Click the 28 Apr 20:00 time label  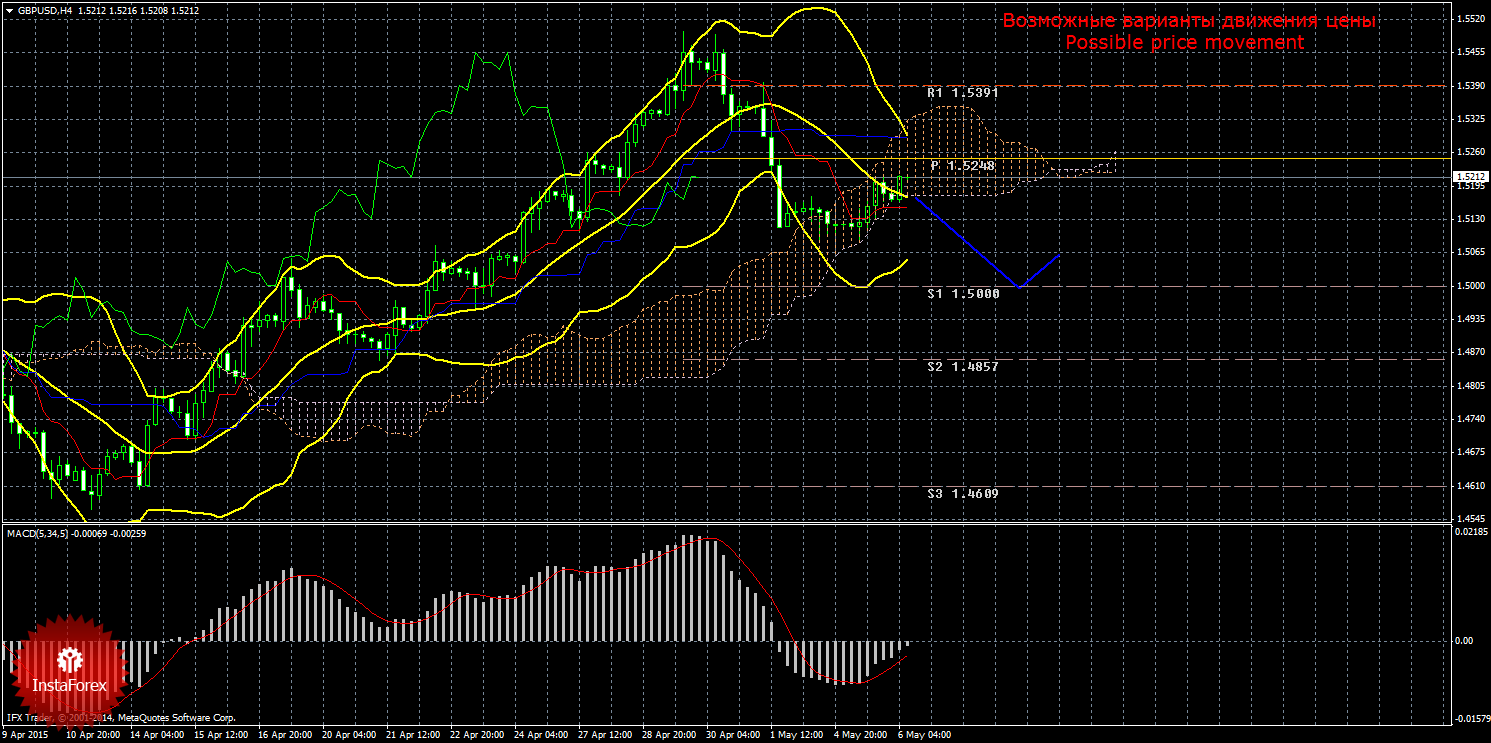pyautogui.click(x=667, y=734)
